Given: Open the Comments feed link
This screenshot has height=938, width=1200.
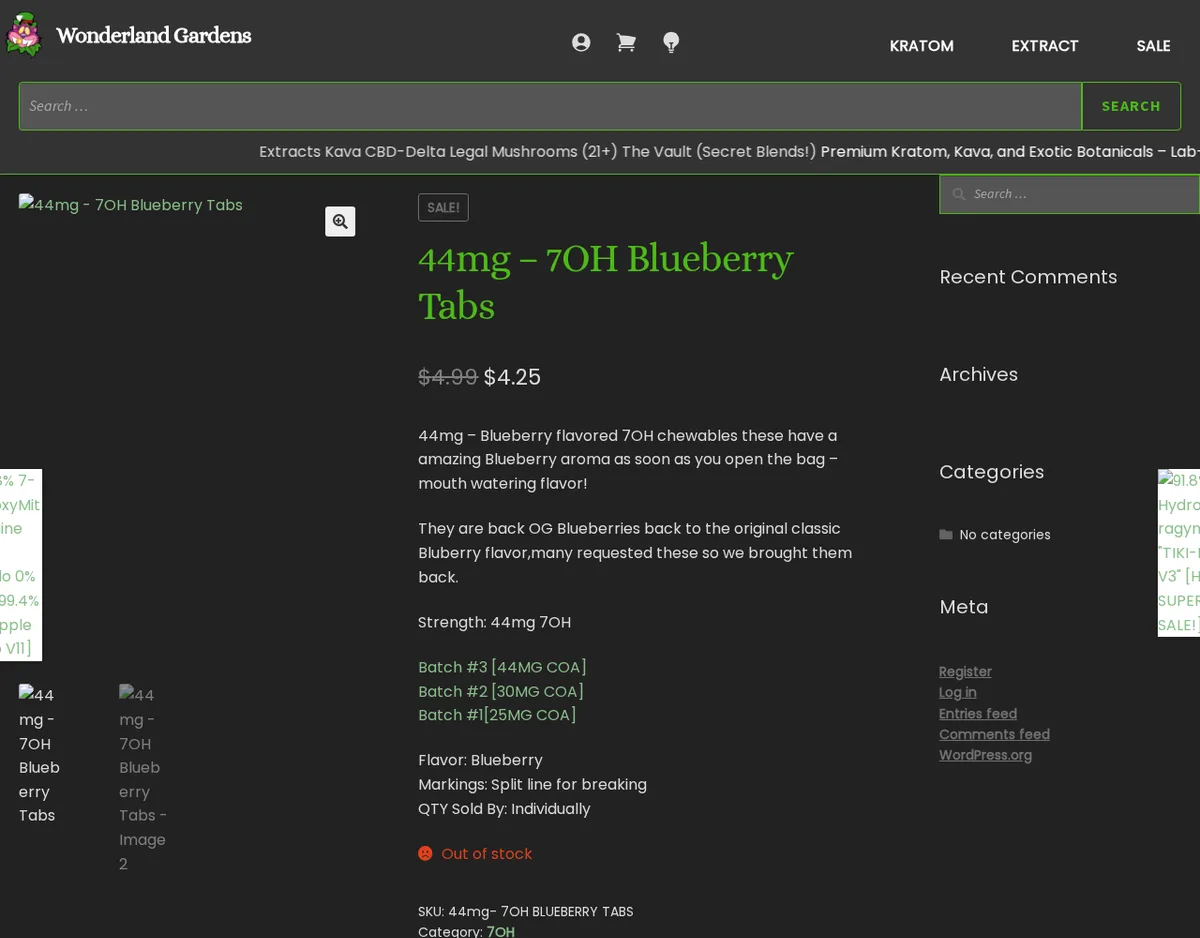Looking at the screenshot, I should pyautogui.click(x=994, y=734).
